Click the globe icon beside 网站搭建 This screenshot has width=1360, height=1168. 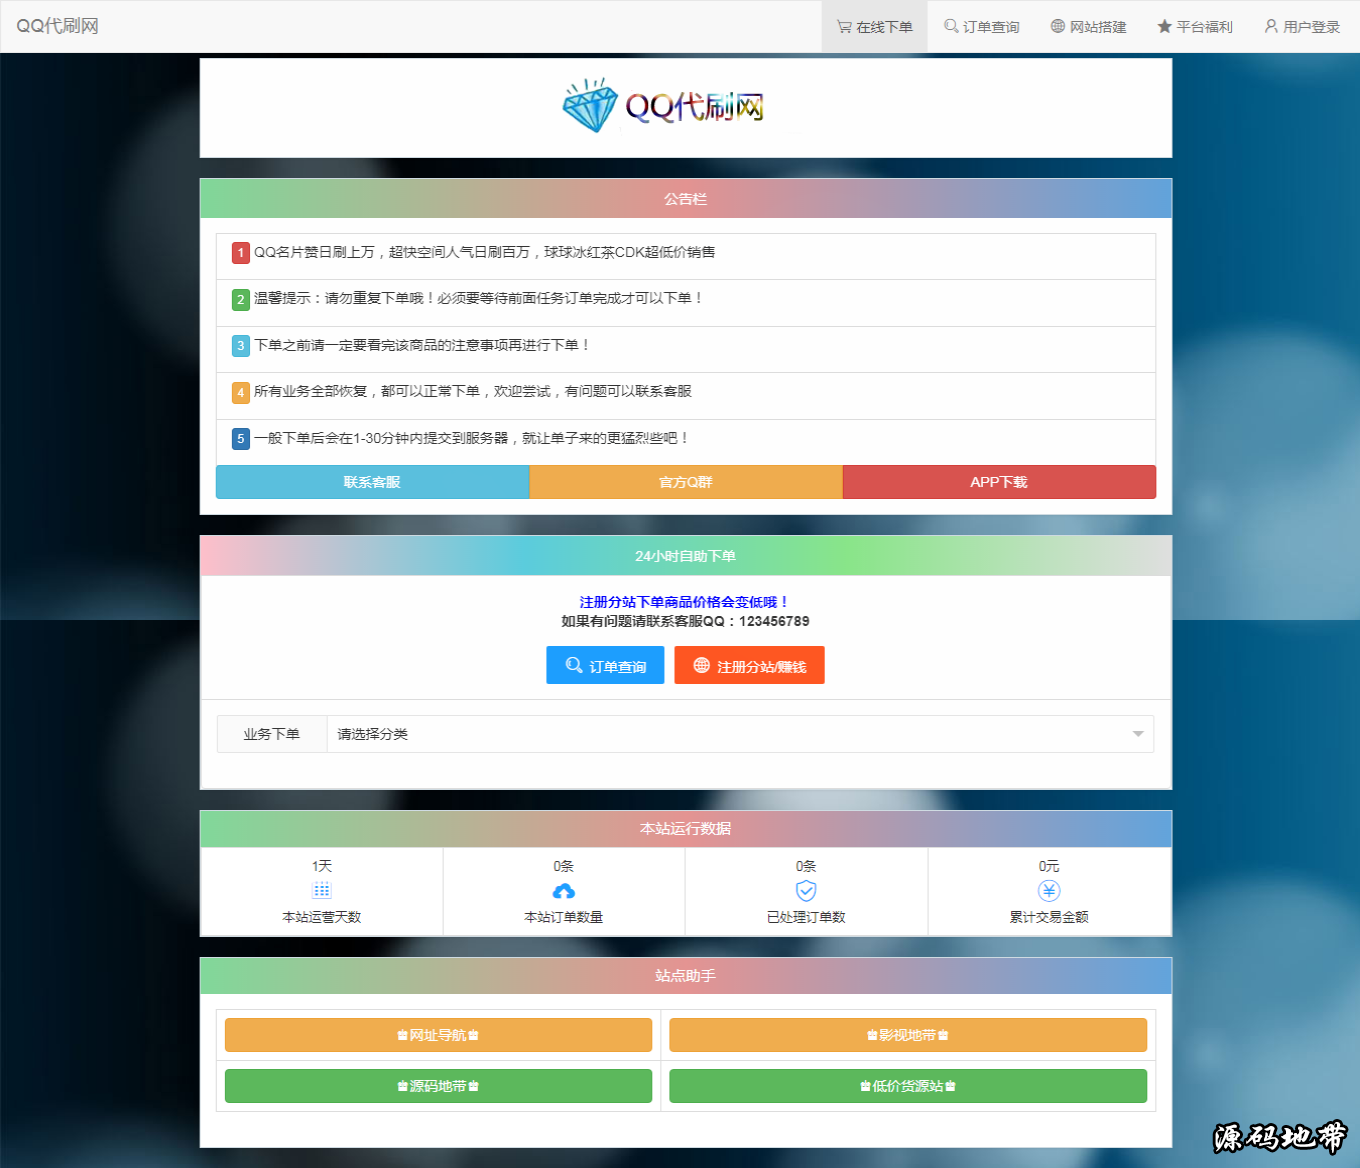click(x=1058, y=26)
